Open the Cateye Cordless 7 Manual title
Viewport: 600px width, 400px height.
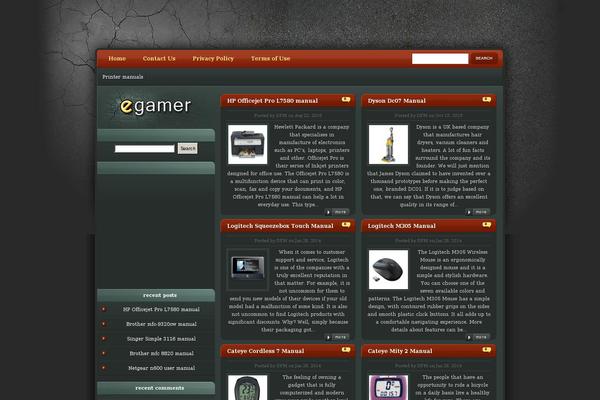pyautogui.click(x=266, y=351)
